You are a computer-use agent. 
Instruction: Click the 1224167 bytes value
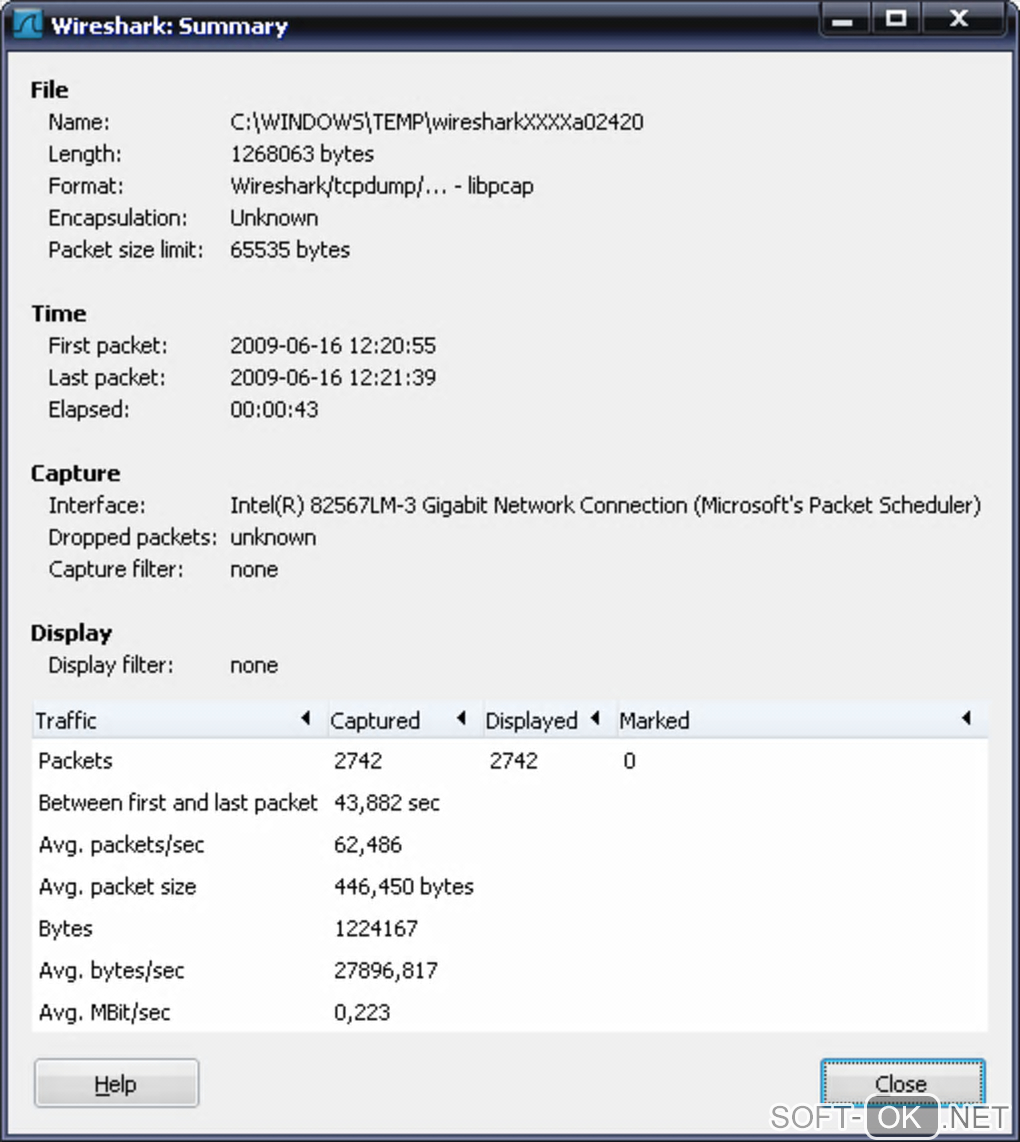[x=376, y=929]
